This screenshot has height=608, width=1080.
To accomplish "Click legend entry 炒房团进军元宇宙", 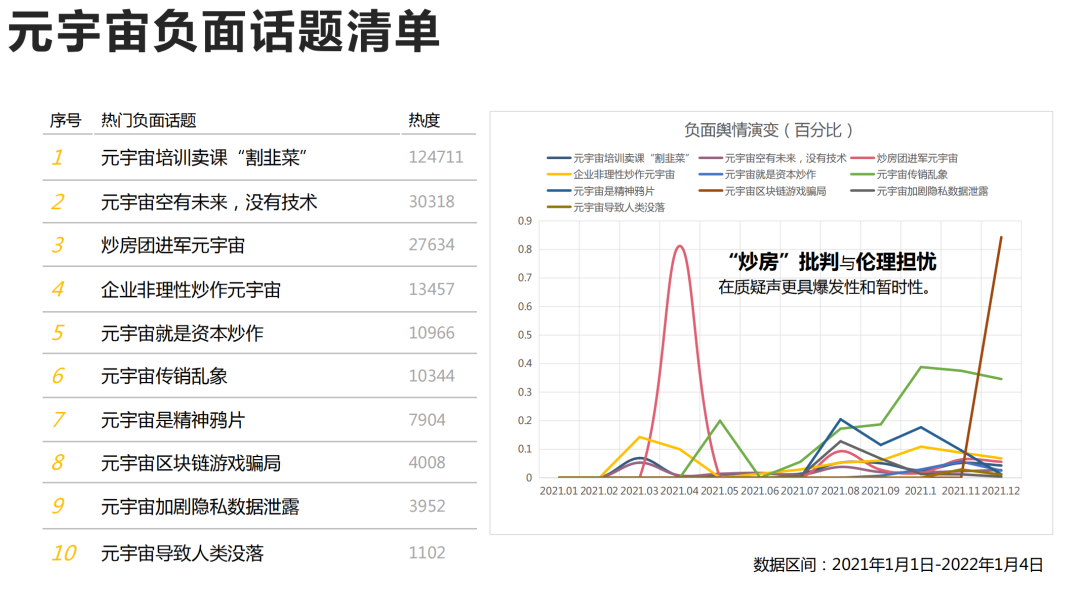I will (x=917, y=158).
